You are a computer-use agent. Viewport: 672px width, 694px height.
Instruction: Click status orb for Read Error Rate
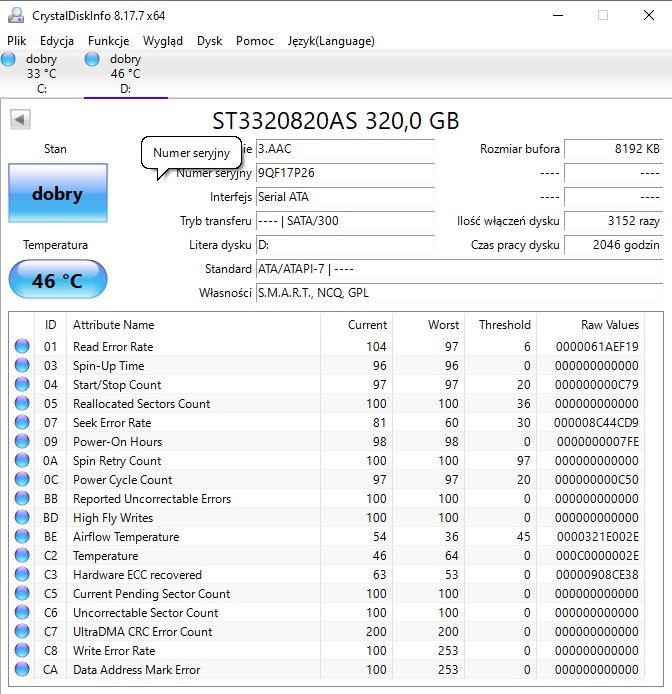point(22,346)
